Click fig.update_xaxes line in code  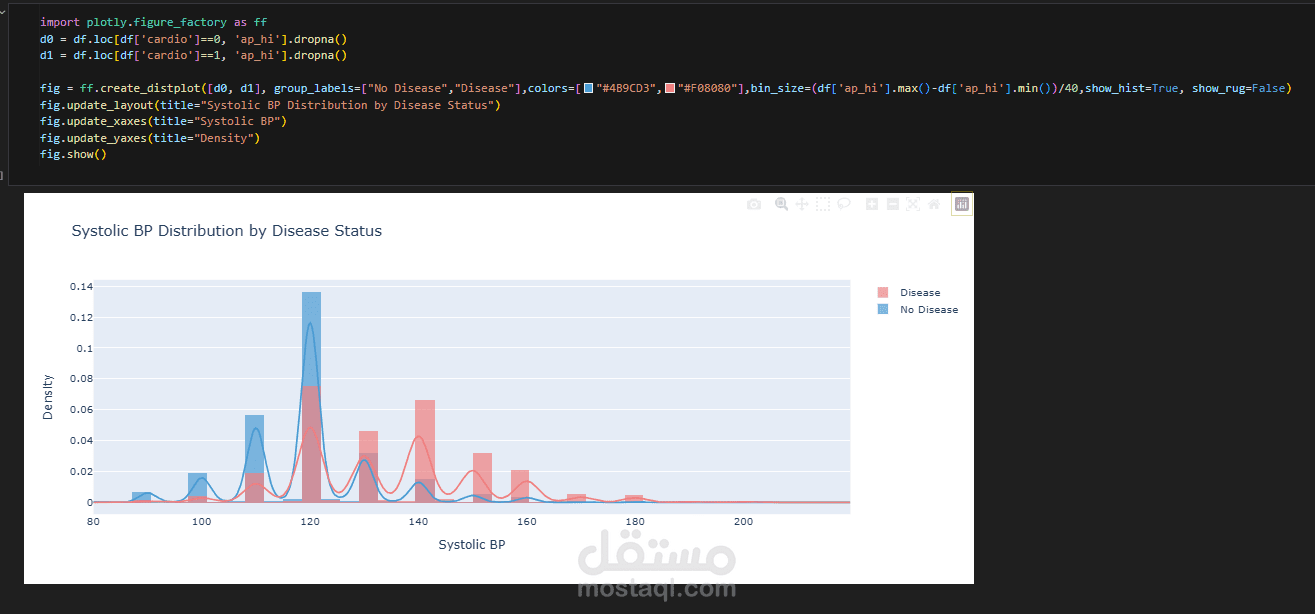[164, 121]
